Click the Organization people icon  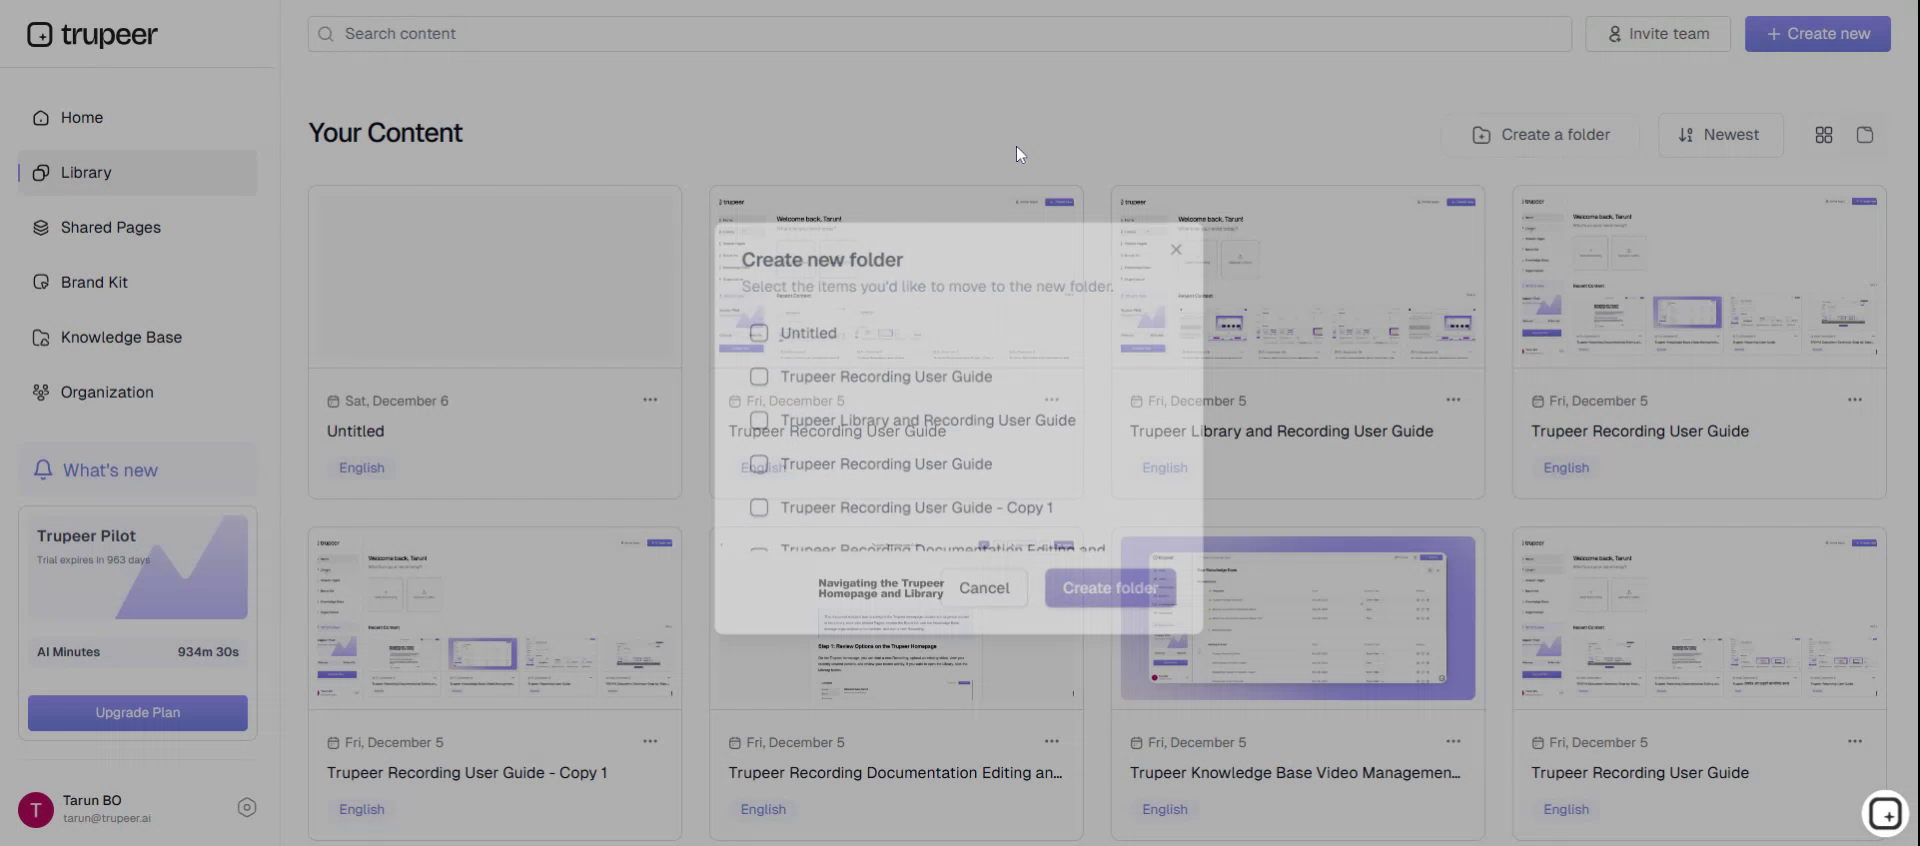pyautogui.click(x=41, y=393)
